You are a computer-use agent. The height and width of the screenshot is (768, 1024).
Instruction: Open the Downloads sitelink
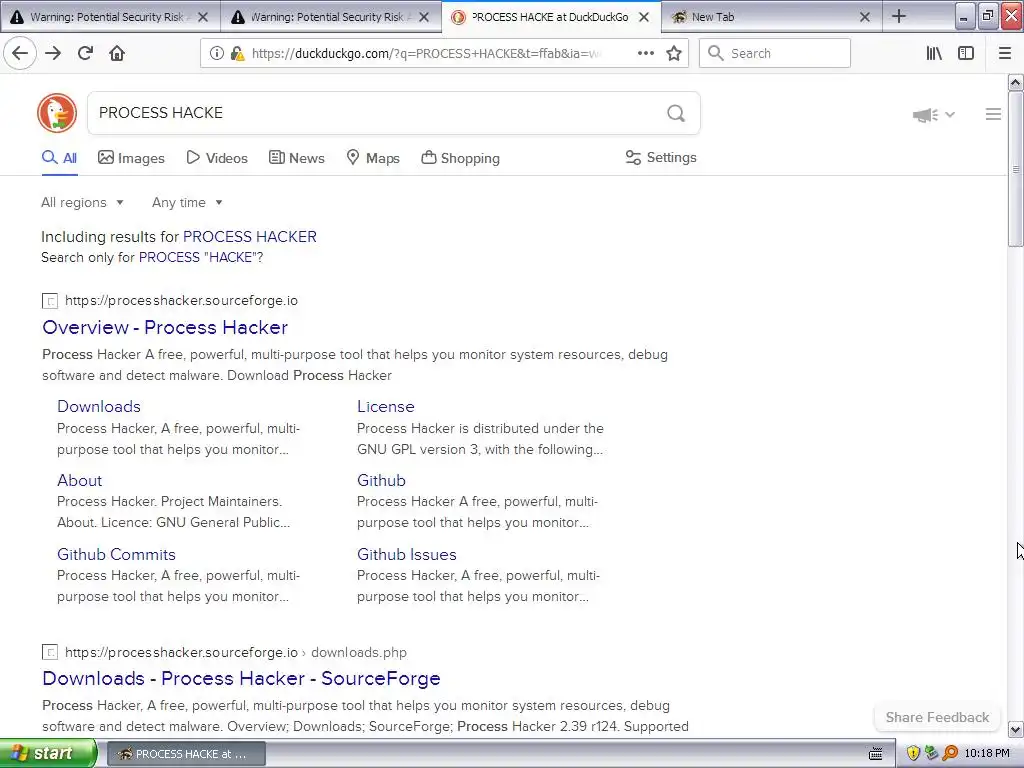[99, 406]
